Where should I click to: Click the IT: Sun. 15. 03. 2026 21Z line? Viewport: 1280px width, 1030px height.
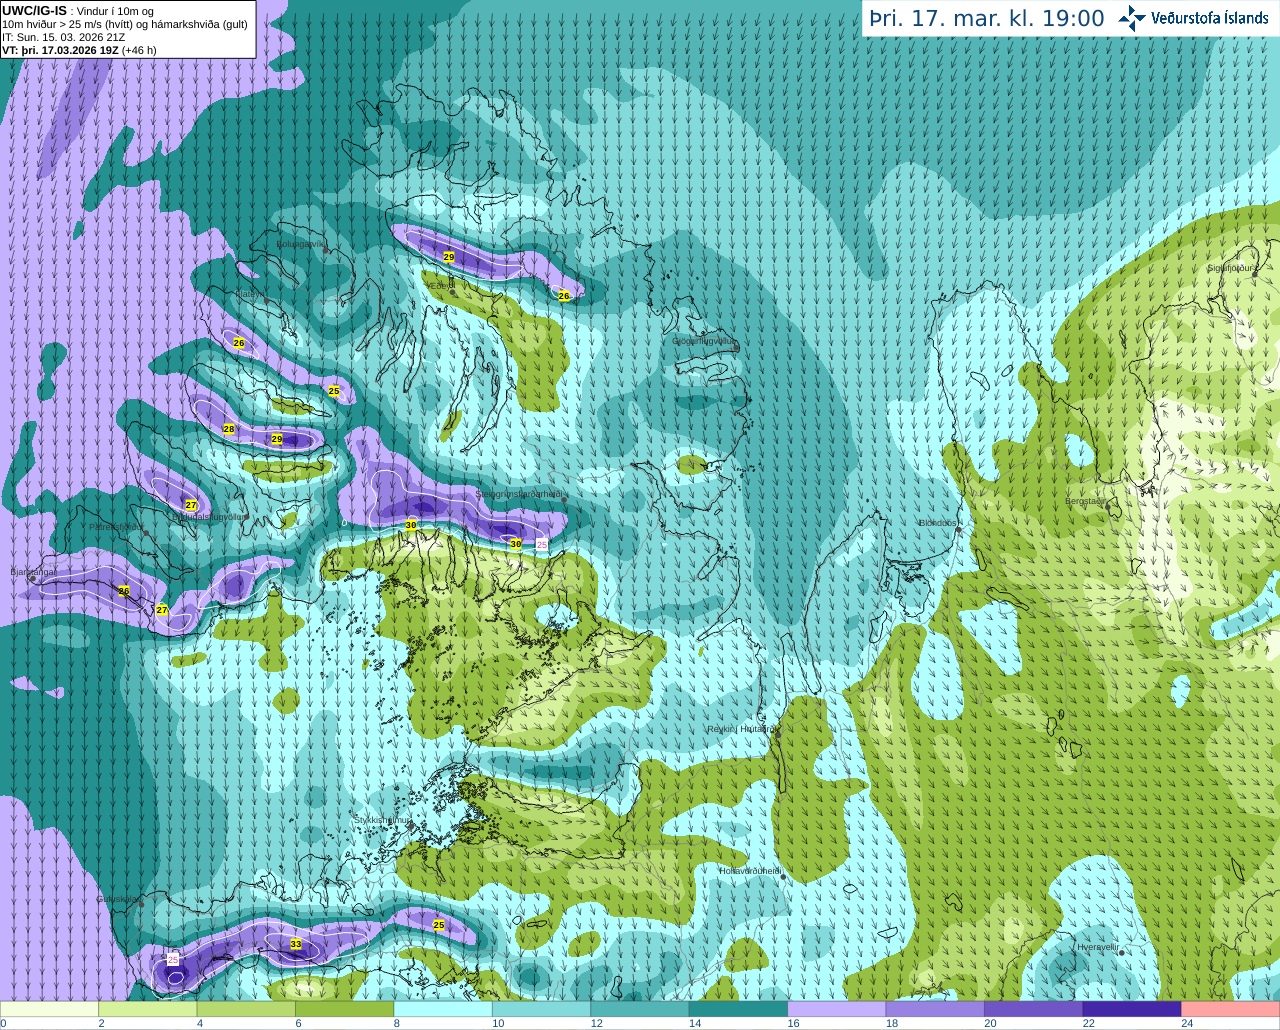pos(63,37)
